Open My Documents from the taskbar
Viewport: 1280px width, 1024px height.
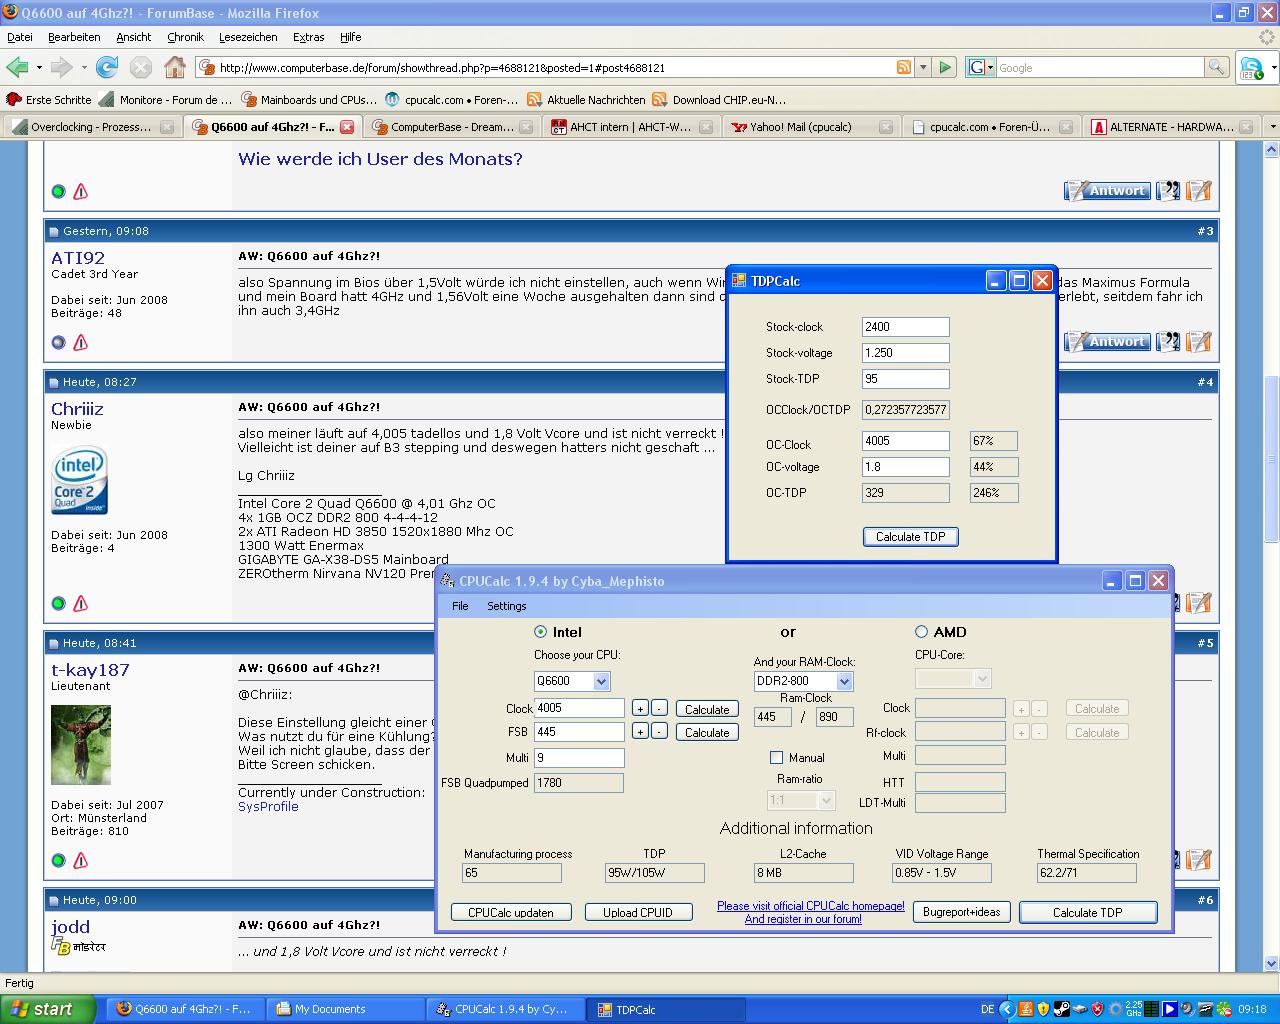tap(348, 1009)
